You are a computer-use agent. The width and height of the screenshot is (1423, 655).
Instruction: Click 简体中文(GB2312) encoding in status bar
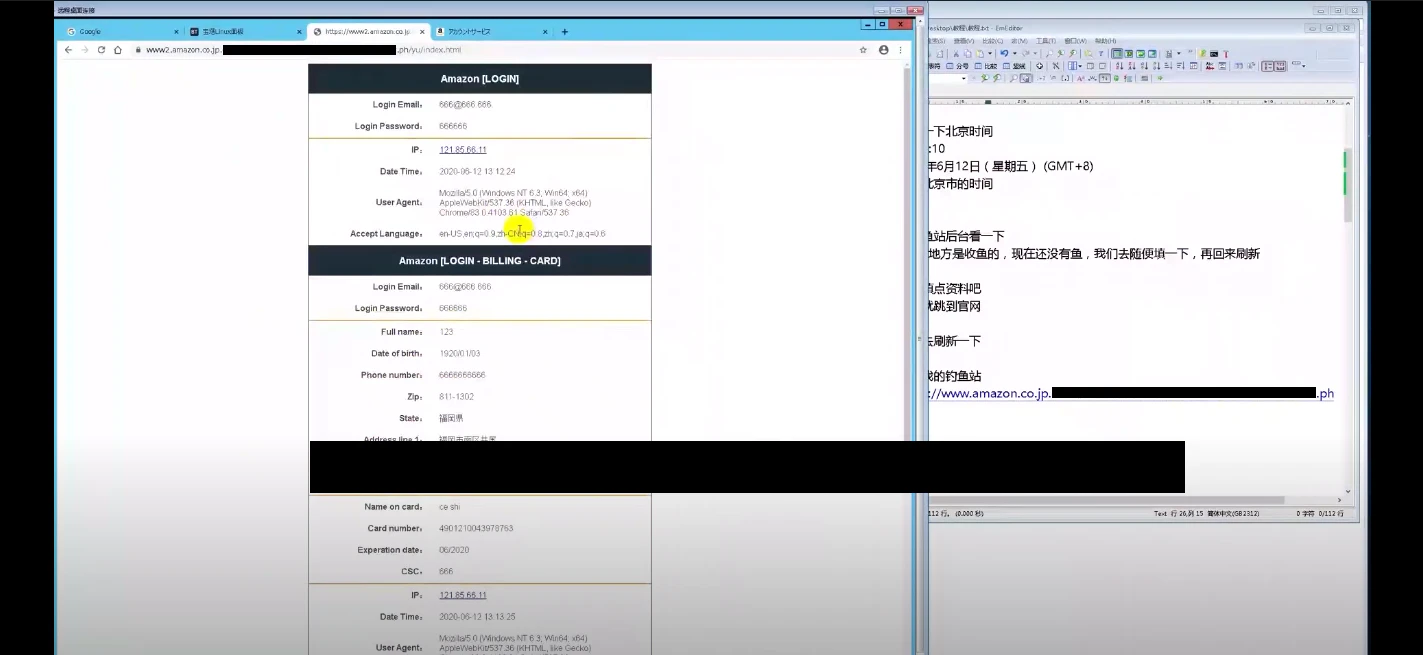pyautogui.click(x=1234, y=513)
